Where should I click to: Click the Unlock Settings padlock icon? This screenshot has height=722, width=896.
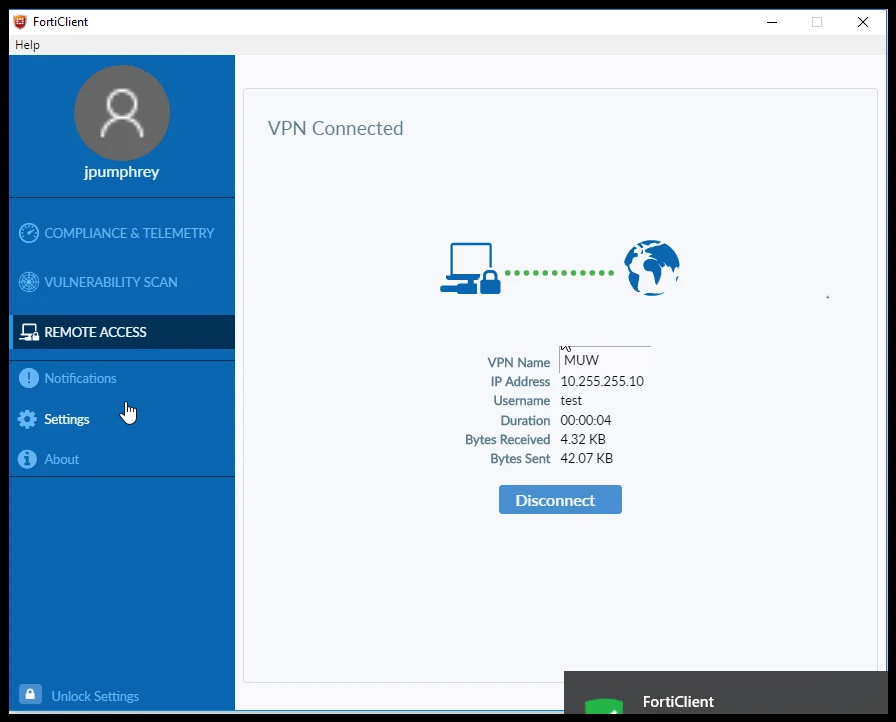[30, 694]
